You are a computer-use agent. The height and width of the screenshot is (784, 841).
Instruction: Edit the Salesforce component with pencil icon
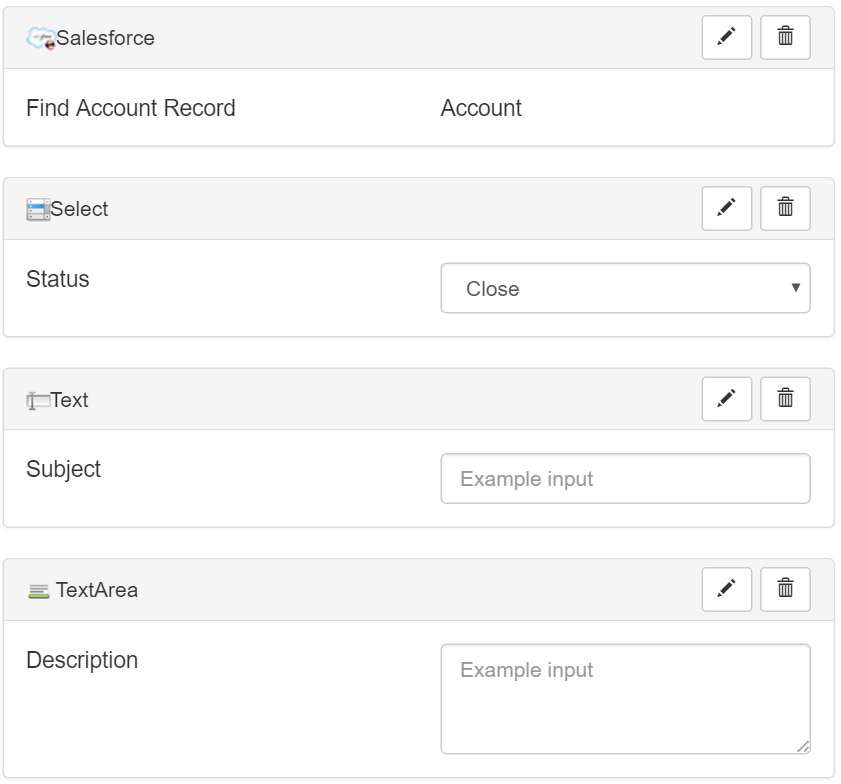[726, 38]
